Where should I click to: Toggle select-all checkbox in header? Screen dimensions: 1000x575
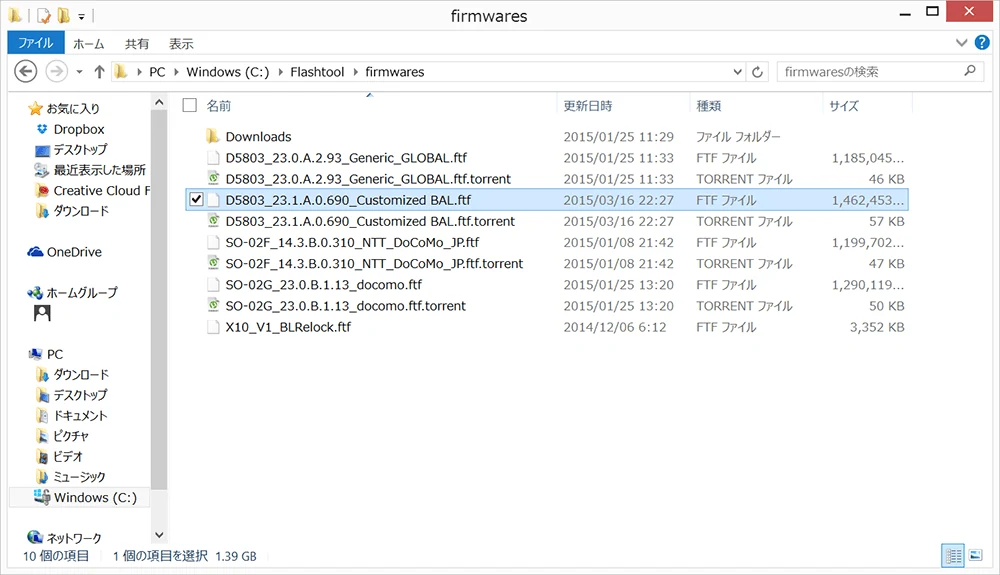189,105
